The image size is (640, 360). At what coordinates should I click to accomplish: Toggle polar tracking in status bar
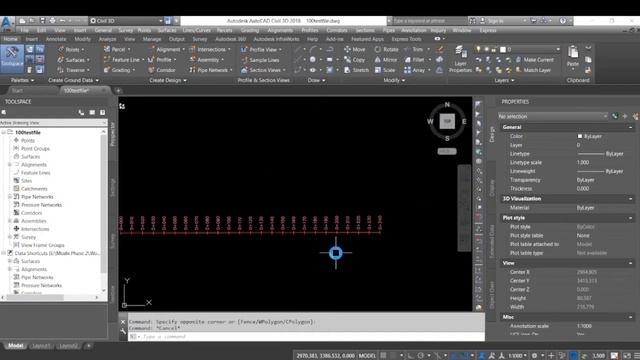click(421, 356)
